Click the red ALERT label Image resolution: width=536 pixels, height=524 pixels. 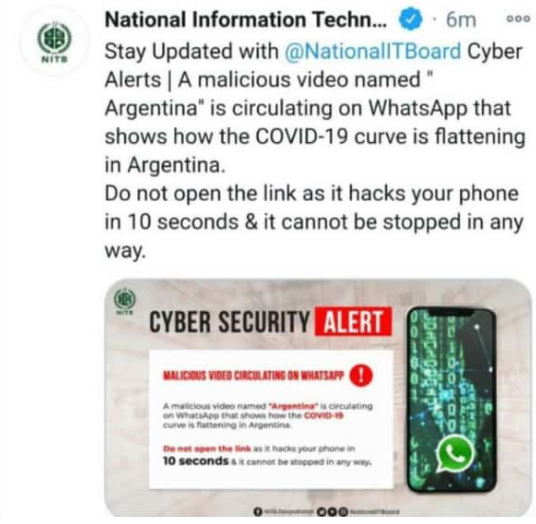click(353, 322)
